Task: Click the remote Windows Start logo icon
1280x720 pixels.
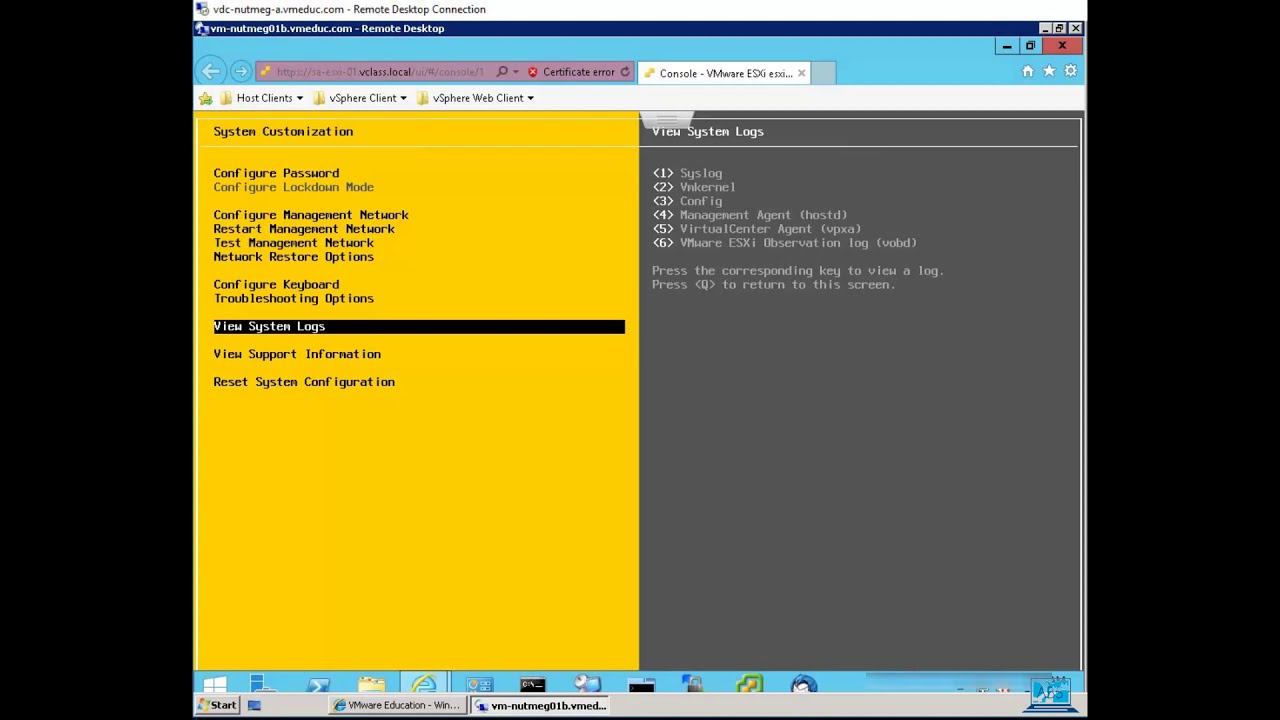Action: pos(215,685)
